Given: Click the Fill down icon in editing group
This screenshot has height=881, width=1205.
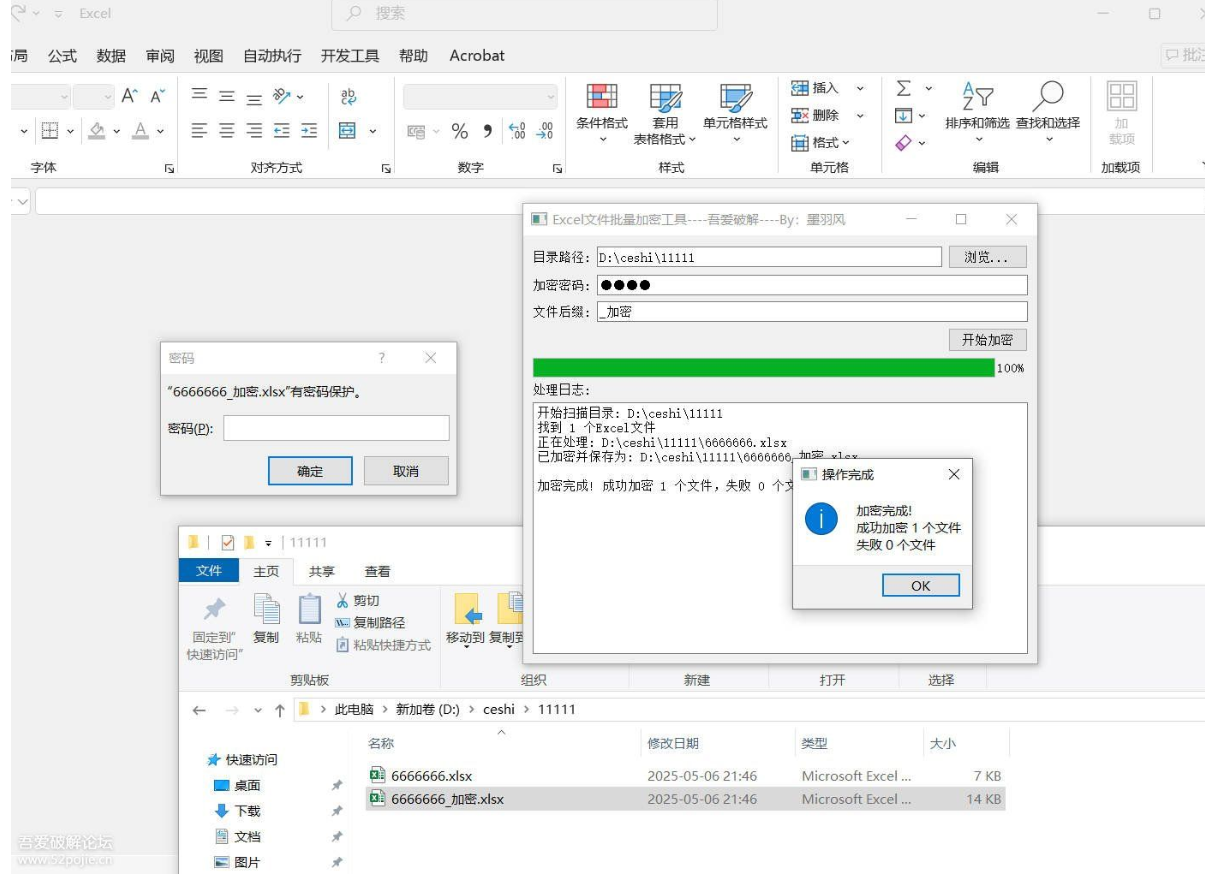Looking at the screenshot, I should pyautogui.click(x=902, y=116).
